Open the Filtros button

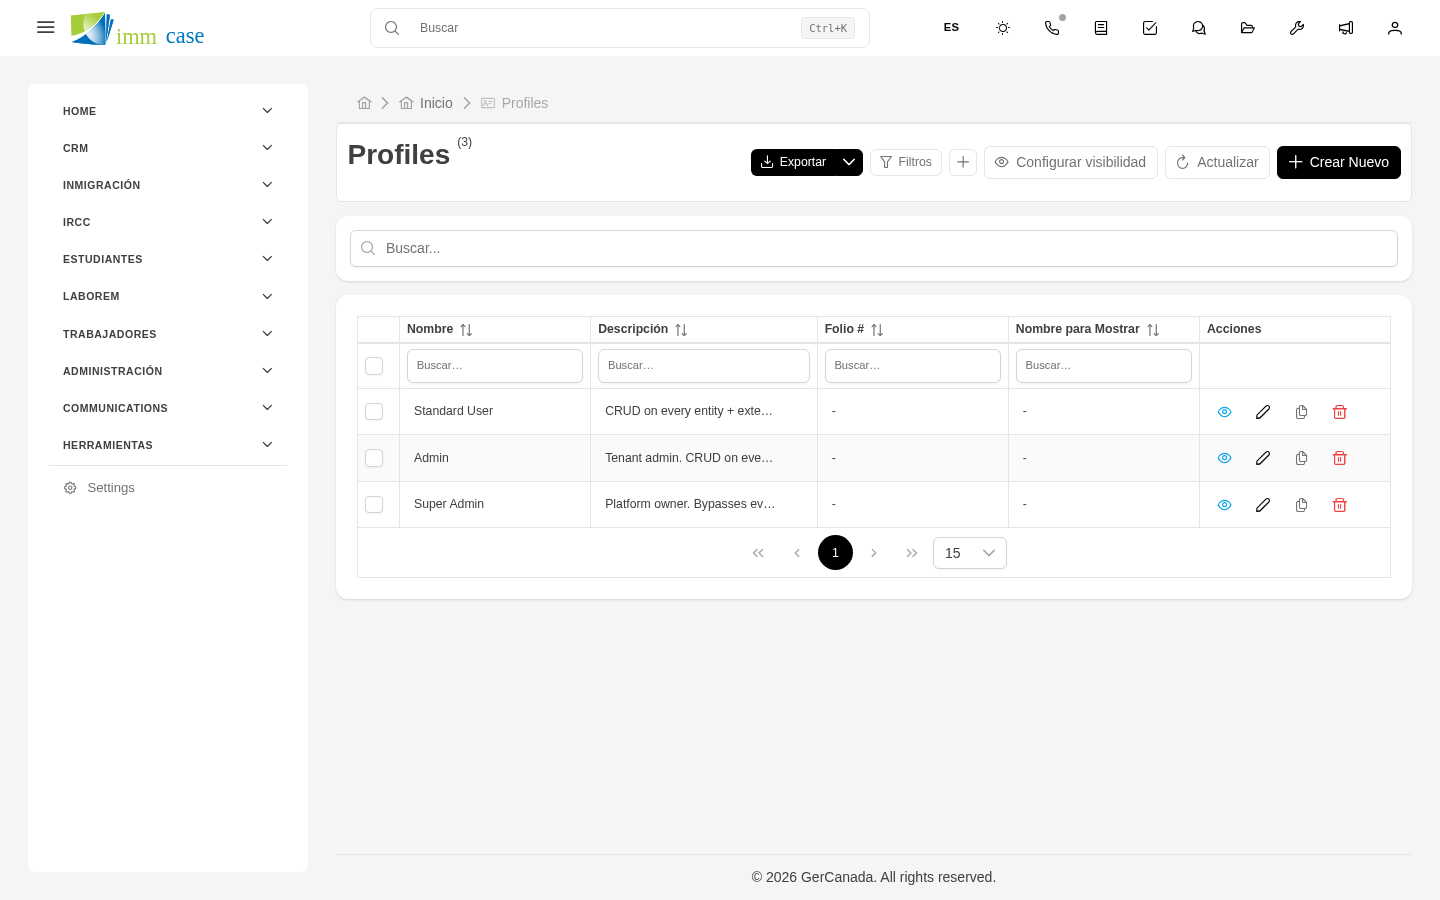pyautogui.click(x=906, y=162)
